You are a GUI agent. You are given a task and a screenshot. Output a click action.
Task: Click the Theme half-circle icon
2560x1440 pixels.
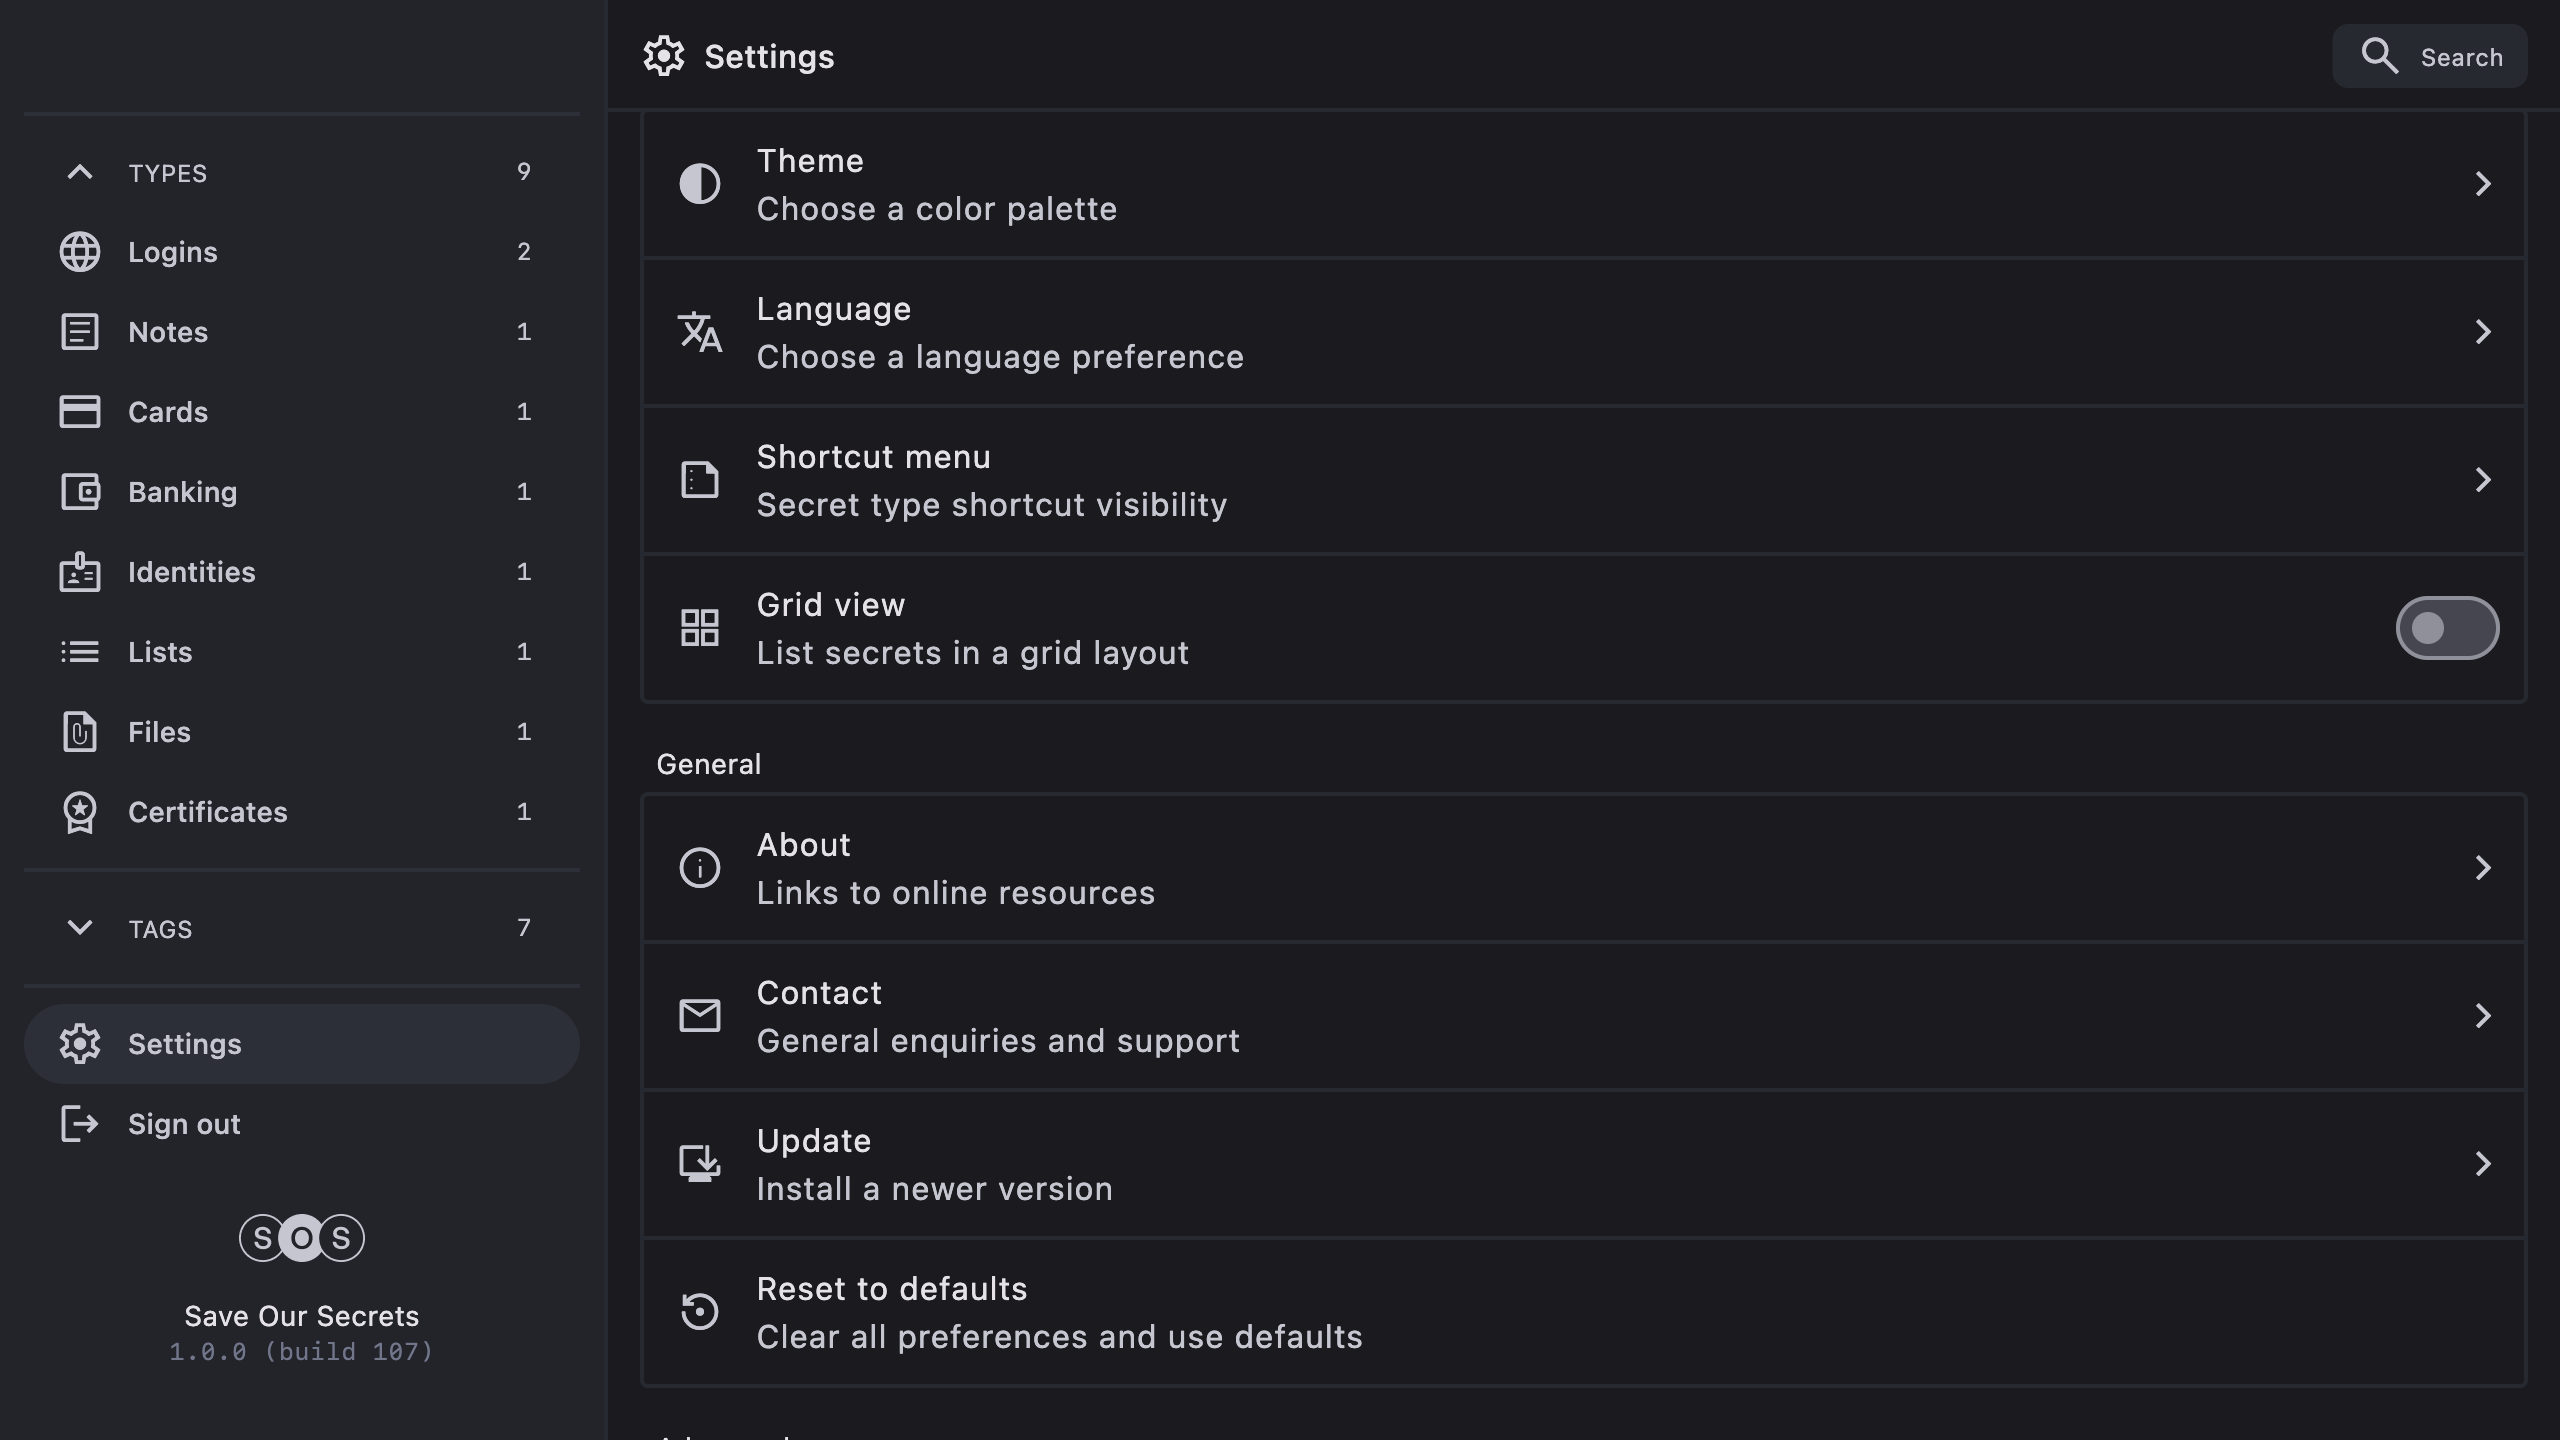click(699, 184)
